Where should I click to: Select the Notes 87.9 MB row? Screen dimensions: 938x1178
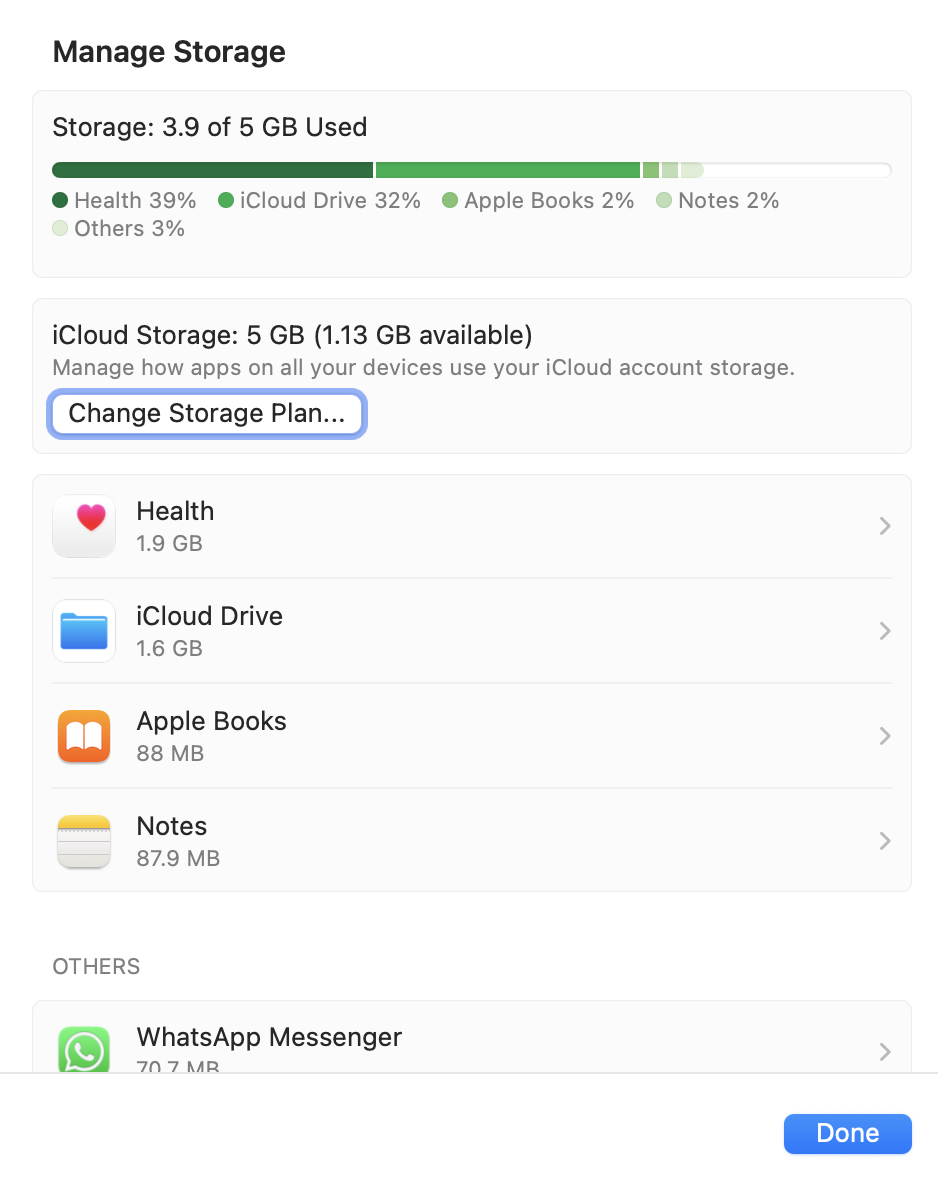(x=472, y=841)
